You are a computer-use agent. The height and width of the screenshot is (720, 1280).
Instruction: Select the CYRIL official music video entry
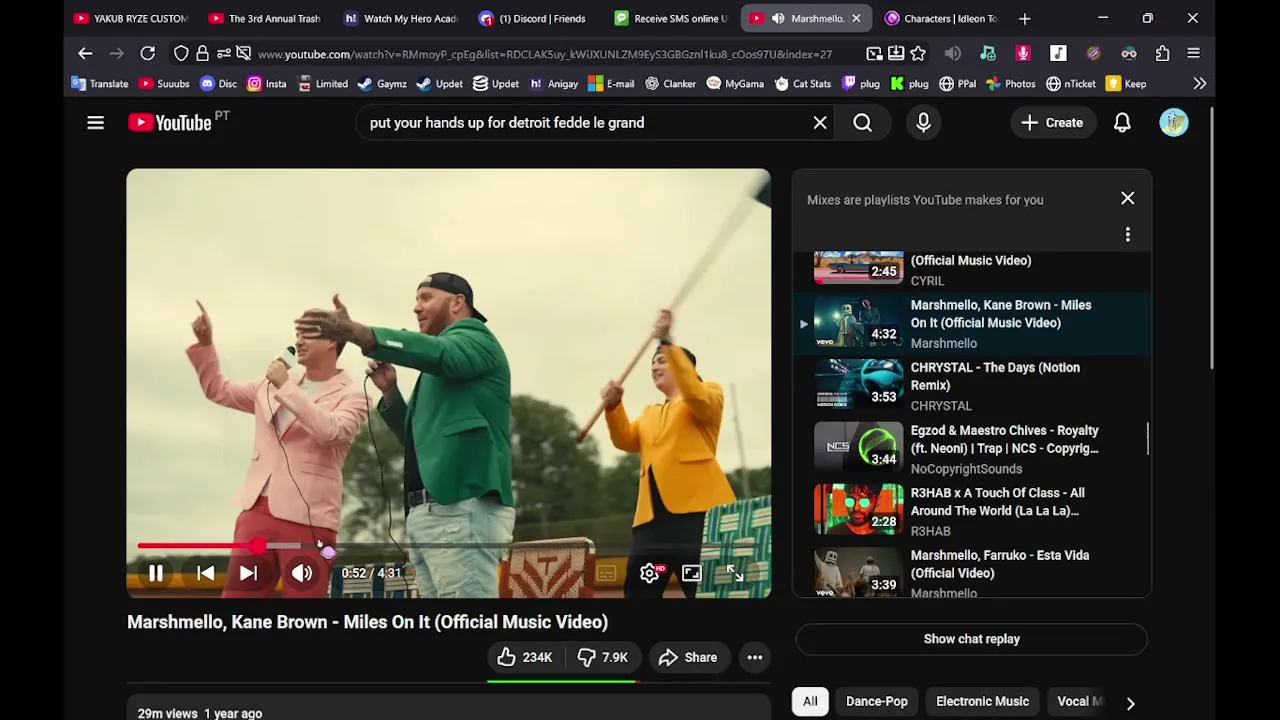[x=970, y=270]
